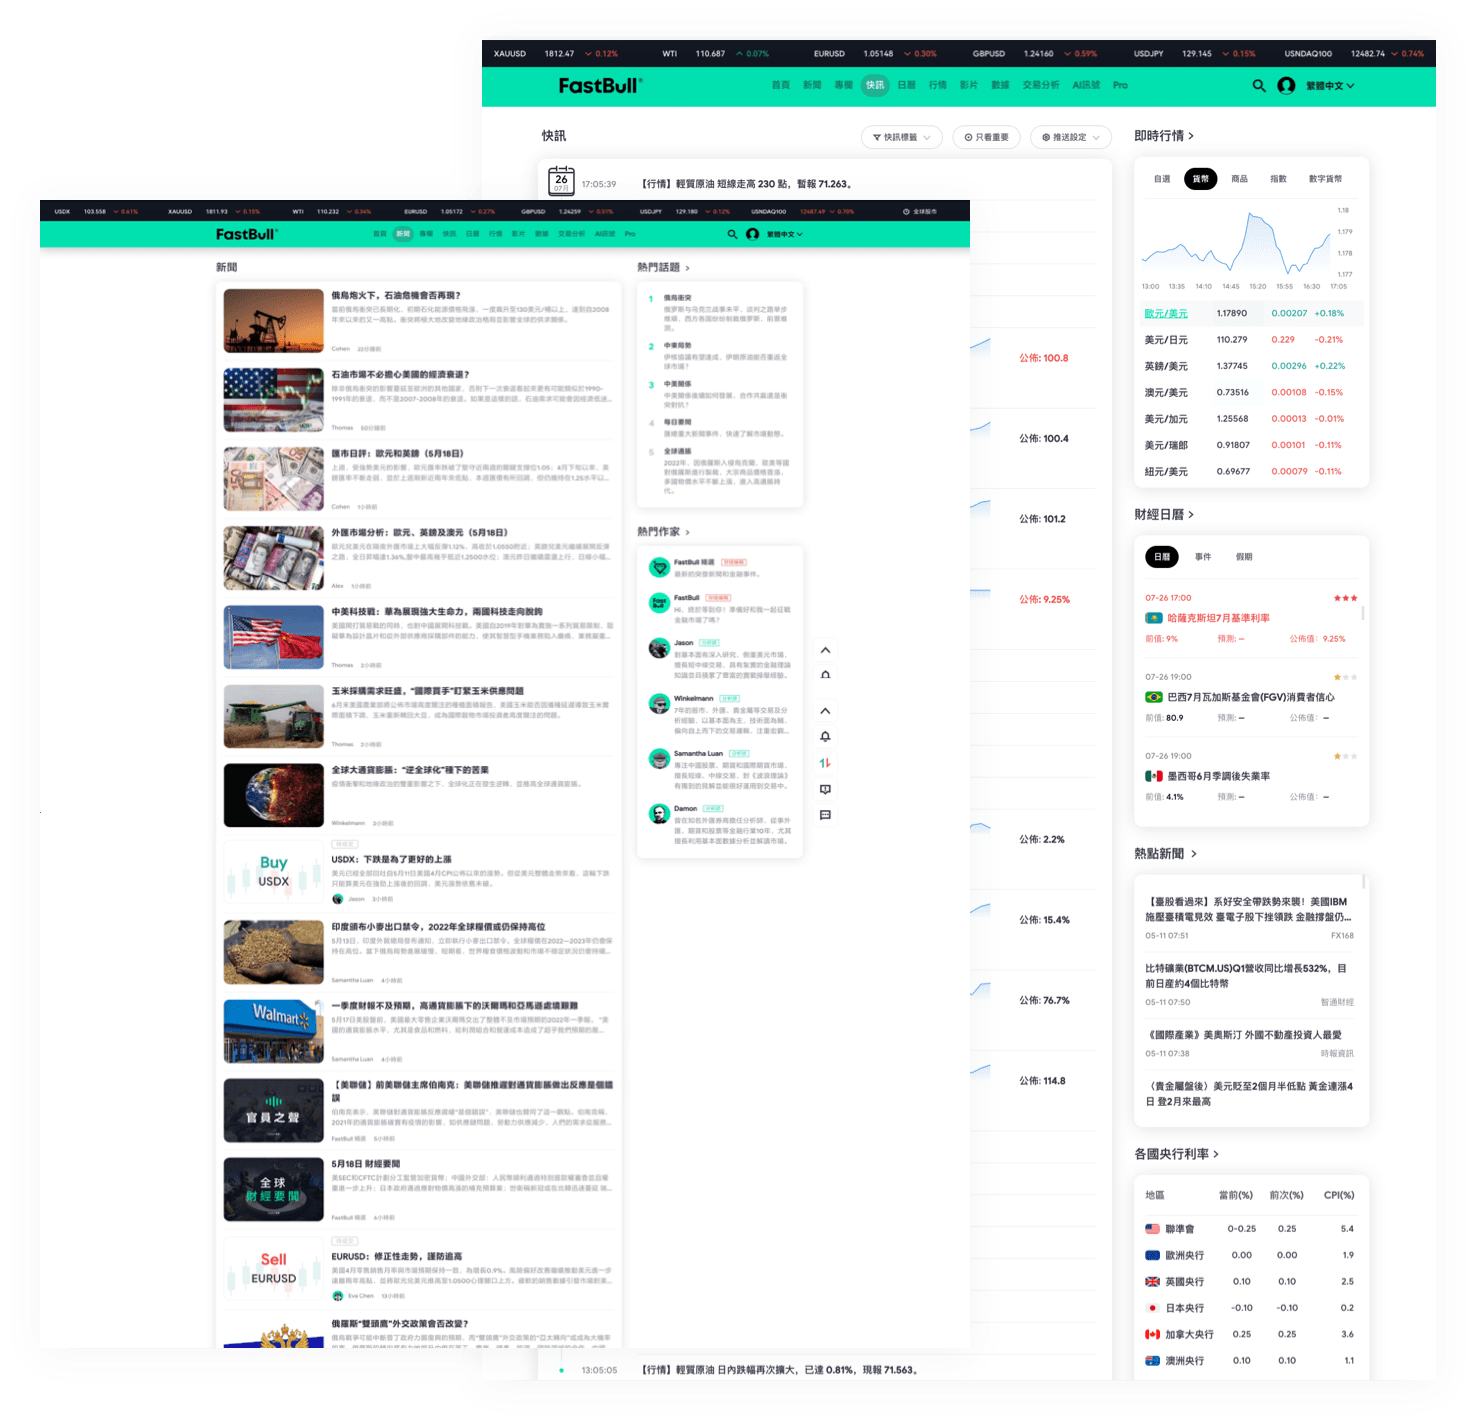Select the 貨幣 pill in market panel
The image size is (1476, 1424).
pyautogui.click(x=1200, y=179)
